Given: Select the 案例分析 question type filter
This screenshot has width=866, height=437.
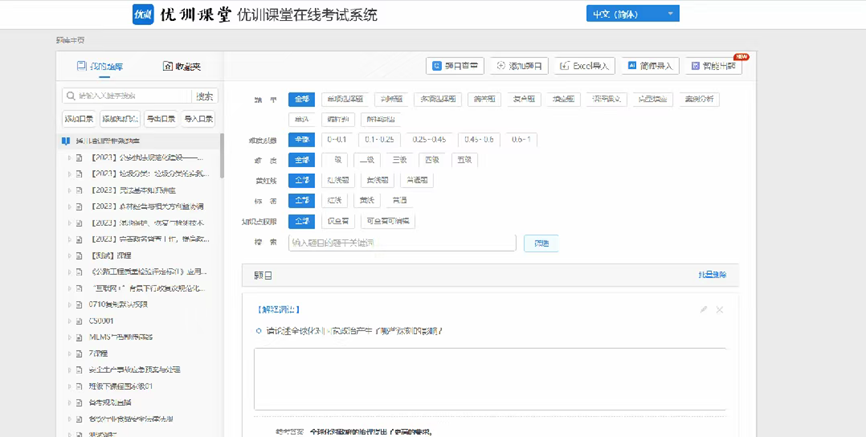Looking at the screenshot, I should [695, 99].
